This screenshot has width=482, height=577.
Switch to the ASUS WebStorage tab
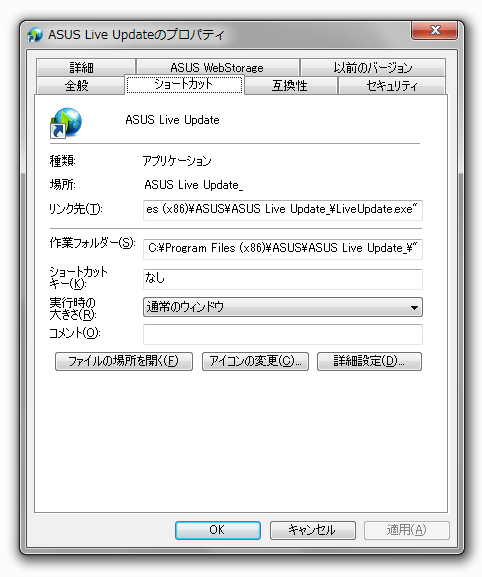click(217, 67)
